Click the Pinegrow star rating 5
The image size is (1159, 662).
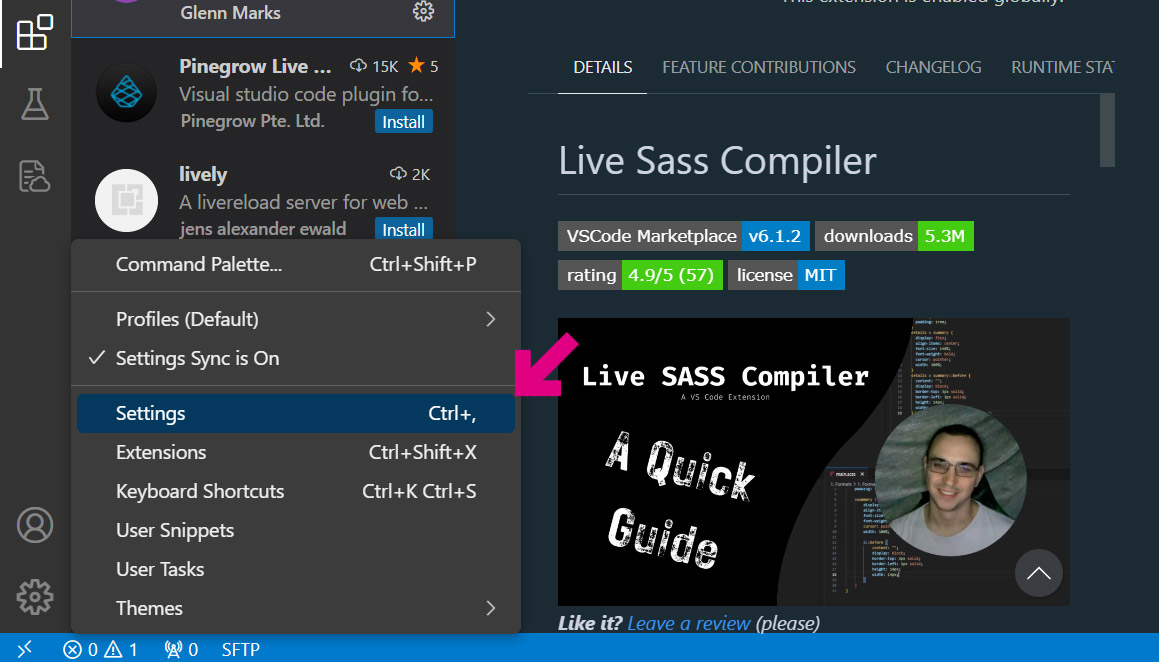424,66
